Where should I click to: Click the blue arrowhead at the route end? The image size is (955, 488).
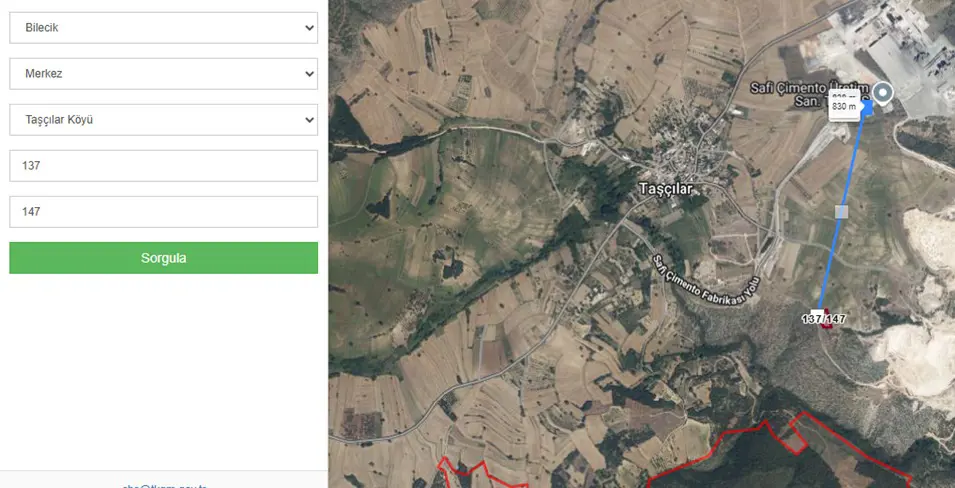867,107
